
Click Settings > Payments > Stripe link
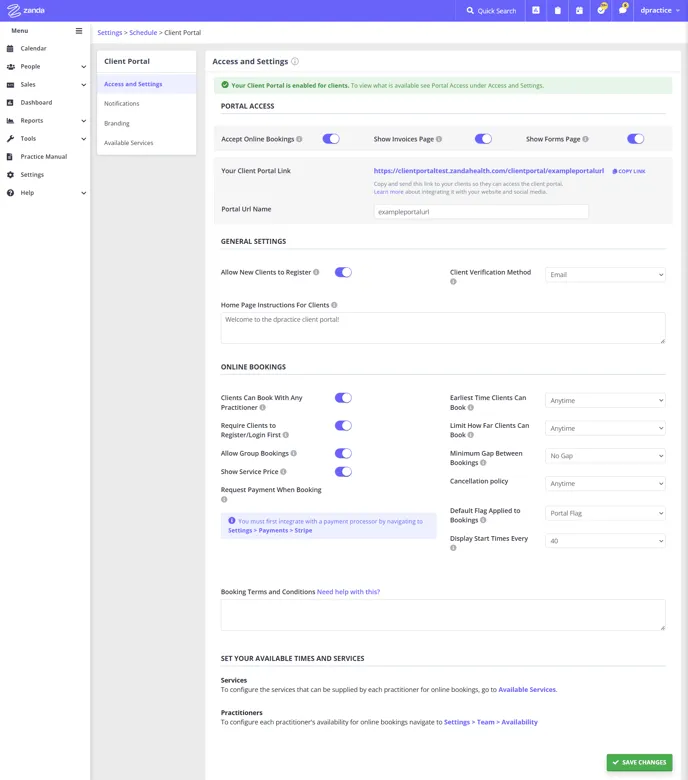[270, 531]
